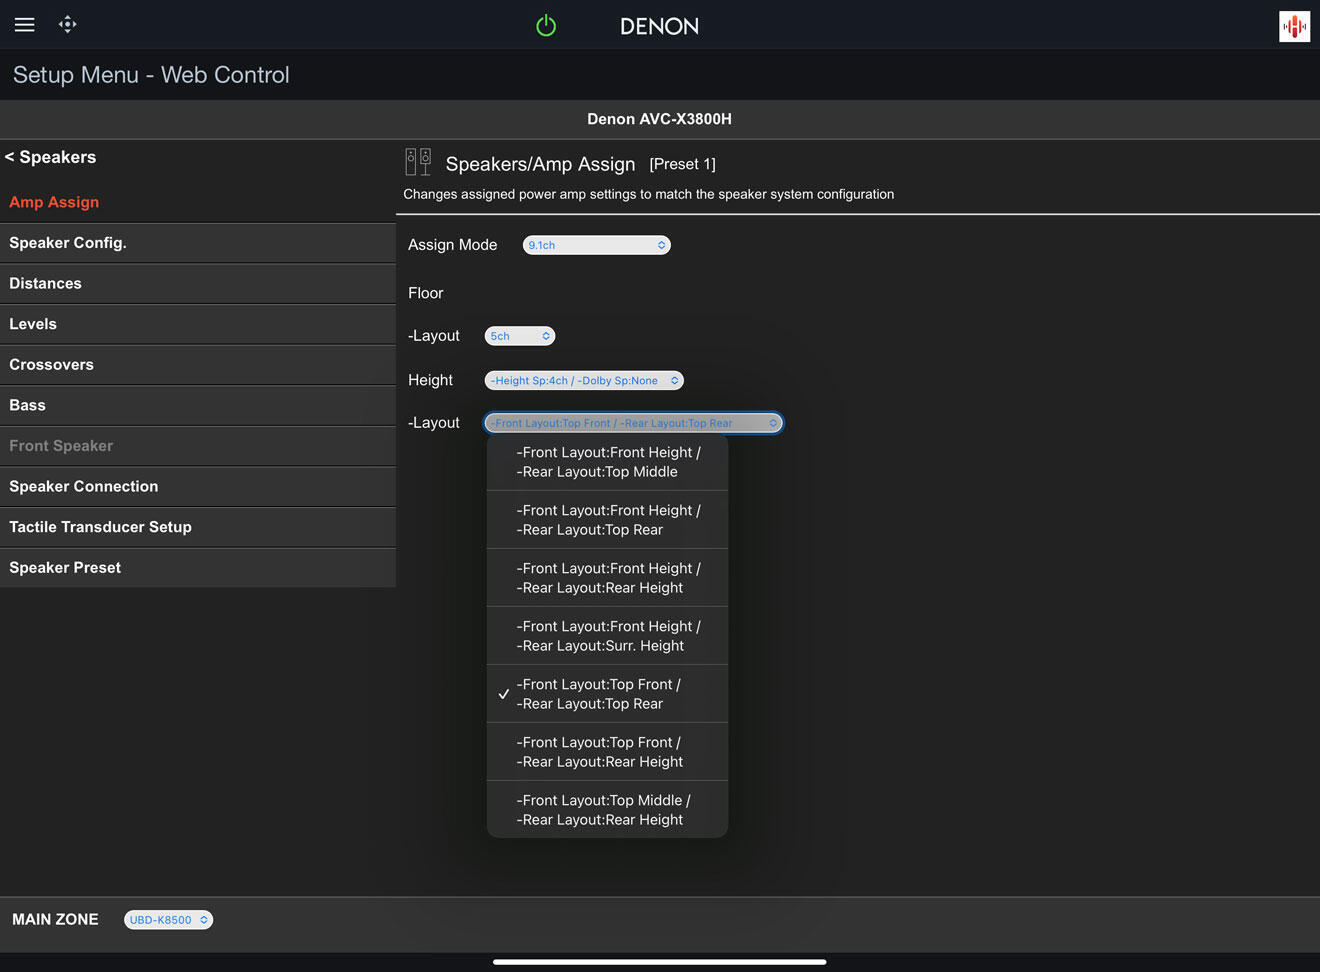The width and height of the screenshot is (1320, 972).
Task: Click the DENON logo
Action: point(659,27)
